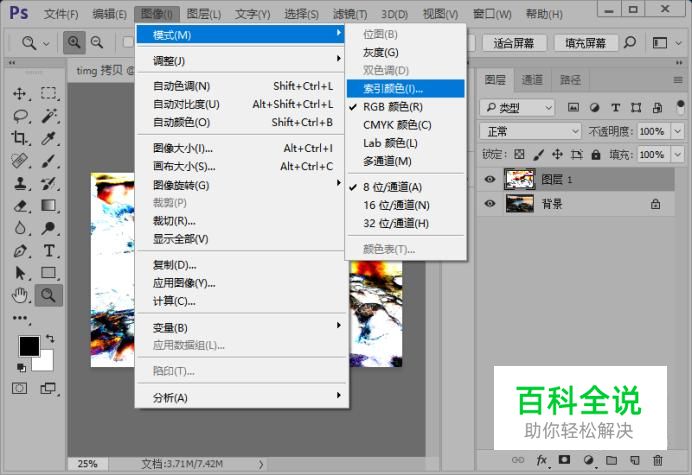692x475 pixels.
Task: Open the layers panel menu icon
Action: 678,80
